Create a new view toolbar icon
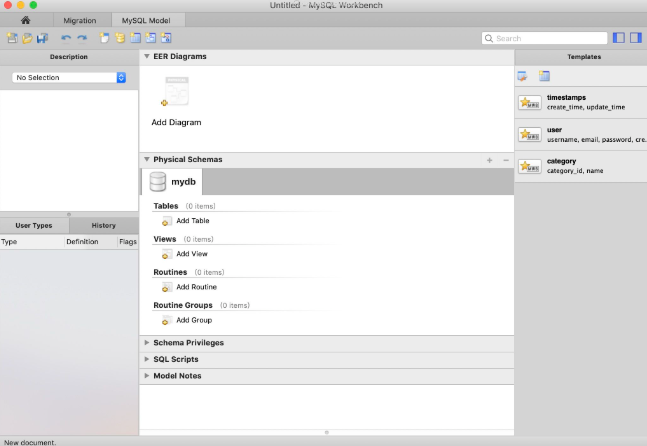The height and width of the screenshot is (446, 647). (151, 38)
